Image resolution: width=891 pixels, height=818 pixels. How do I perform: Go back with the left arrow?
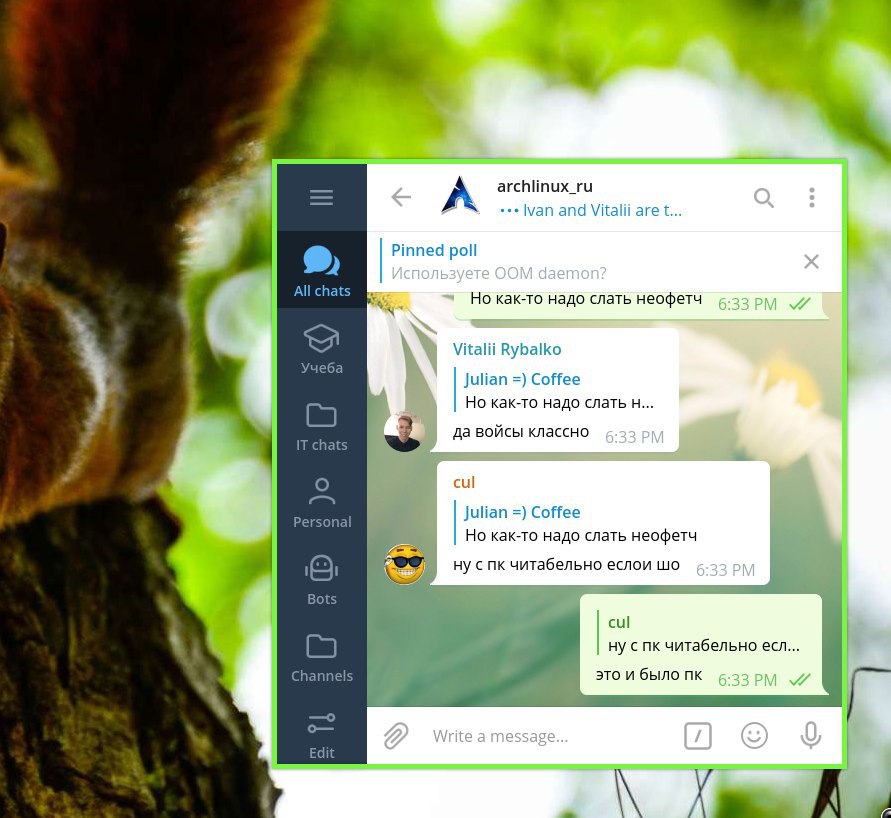point(401,197)
